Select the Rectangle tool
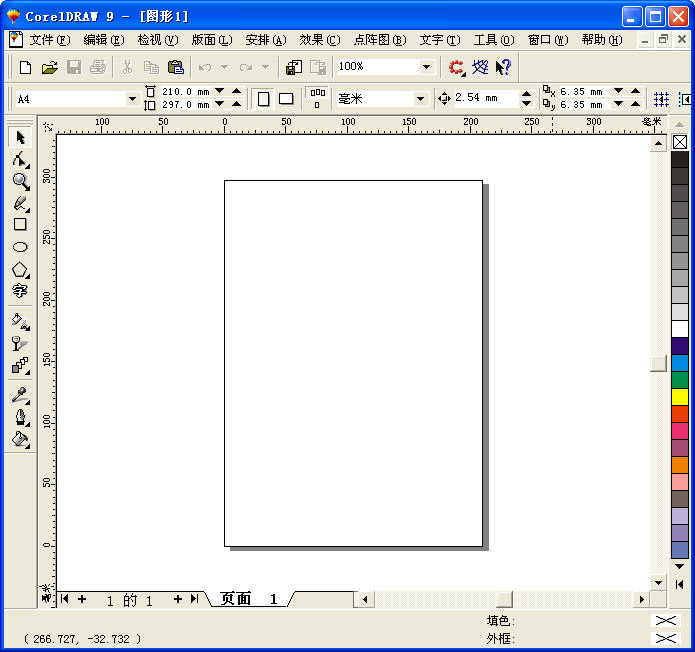 point(20,225)
